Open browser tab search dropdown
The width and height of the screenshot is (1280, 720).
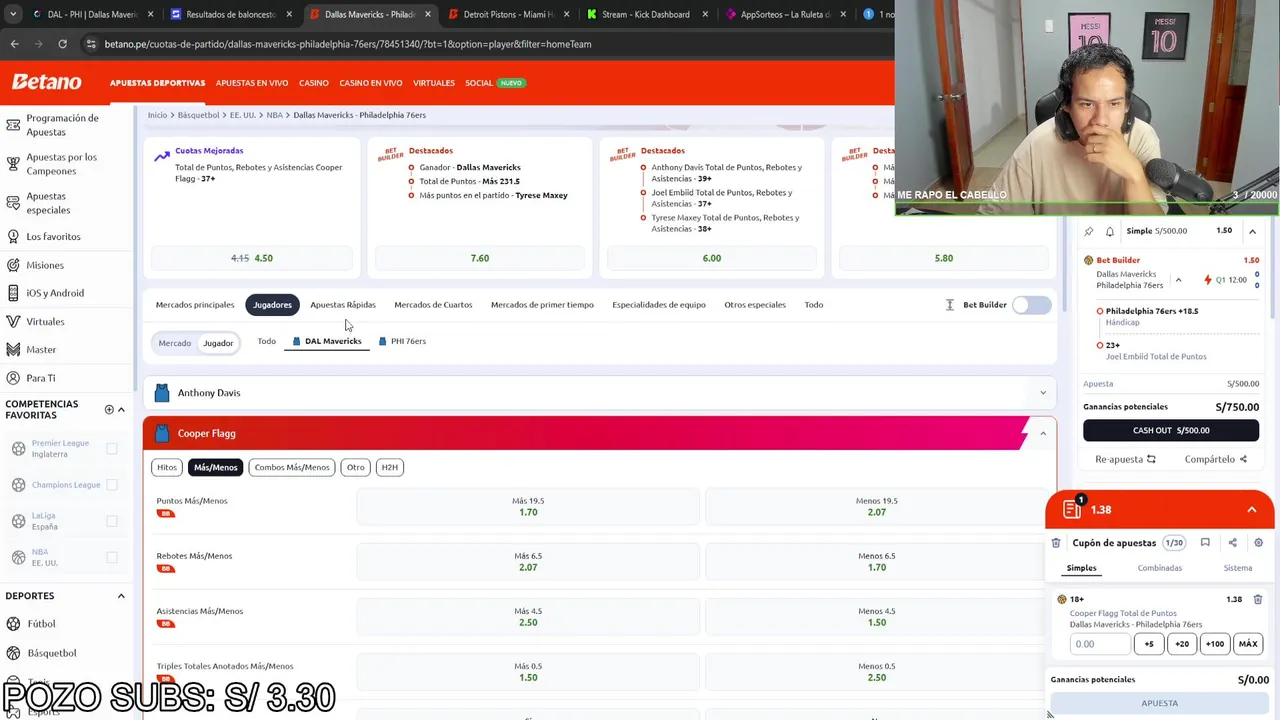point(13,14)
